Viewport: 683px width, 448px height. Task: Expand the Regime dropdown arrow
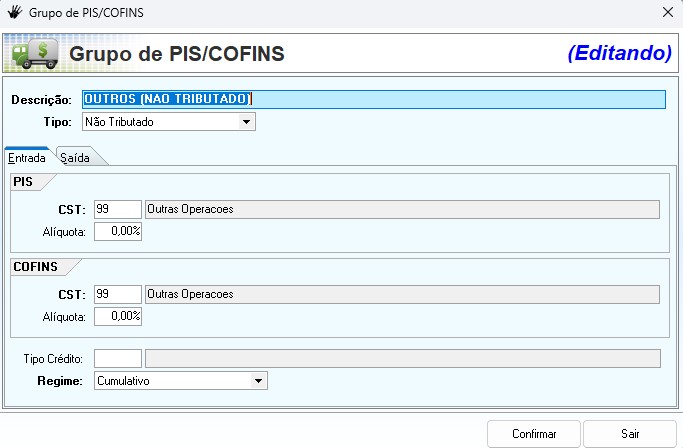pos(259,381)
